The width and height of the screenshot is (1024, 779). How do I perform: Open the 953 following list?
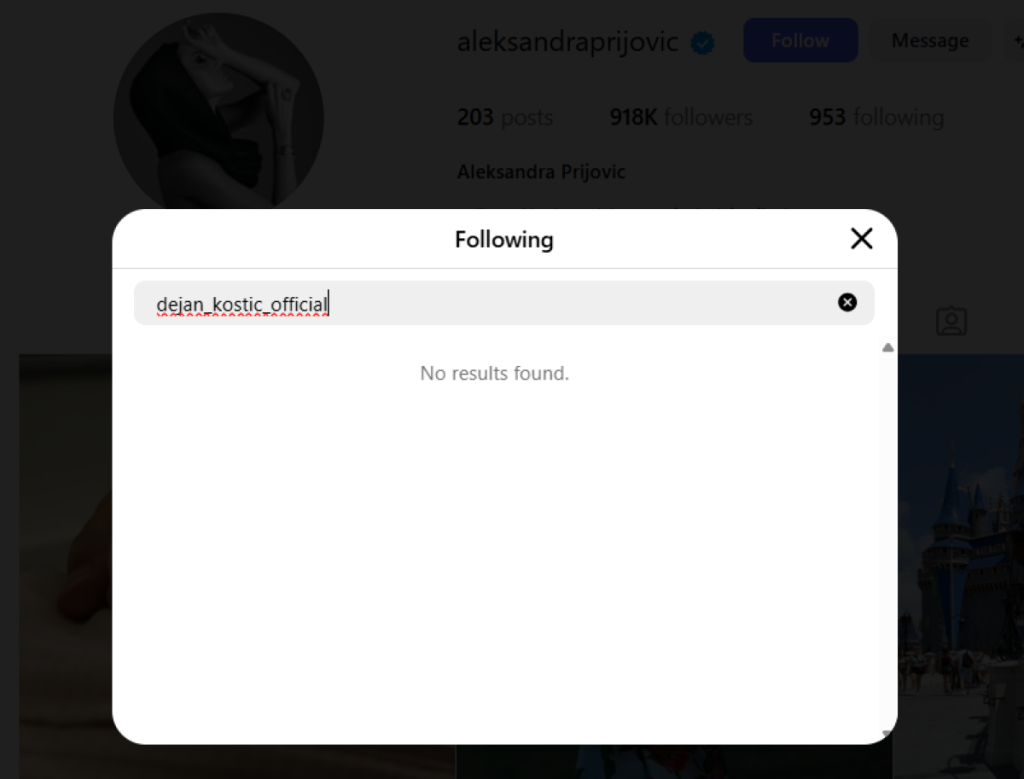pyautogui.click(x=876, y=117)
